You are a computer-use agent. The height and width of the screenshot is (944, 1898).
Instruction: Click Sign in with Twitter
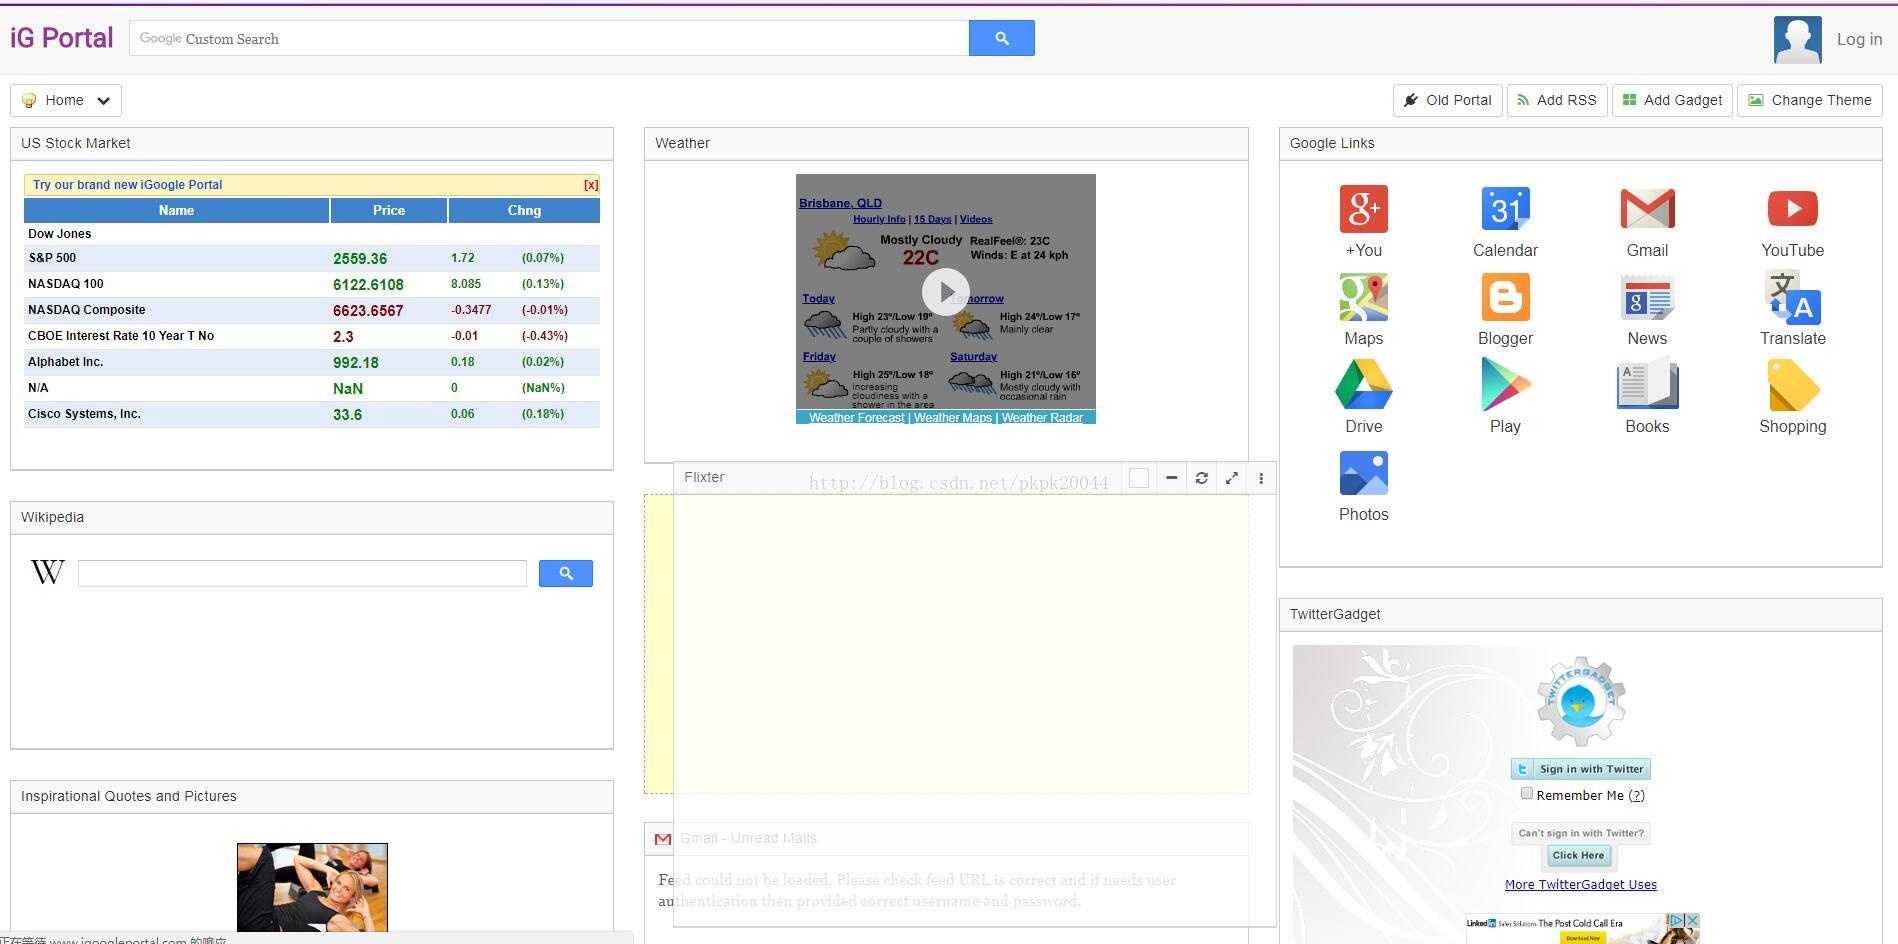[x=1580, y=769]
